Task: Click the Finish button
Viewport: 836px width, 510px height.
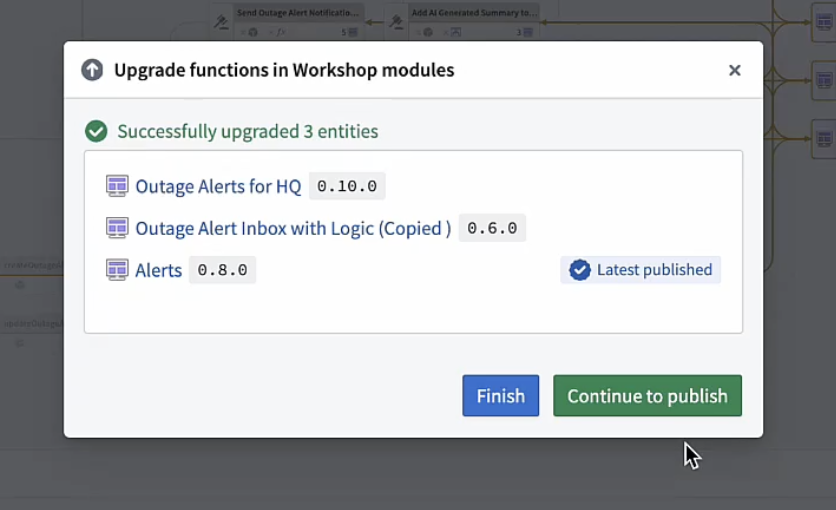Action: coord(501,395)
